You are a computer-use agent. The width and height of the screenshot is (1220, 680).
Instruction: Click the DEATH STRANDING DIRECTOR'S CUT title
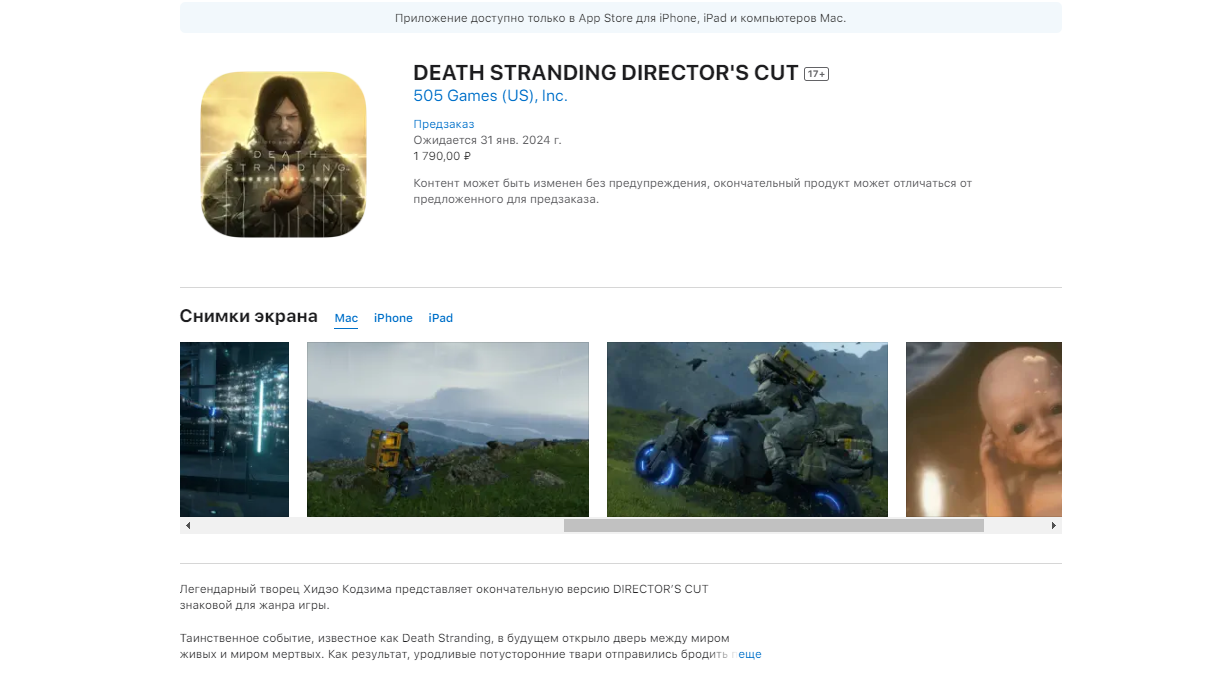tap(606, 73)
